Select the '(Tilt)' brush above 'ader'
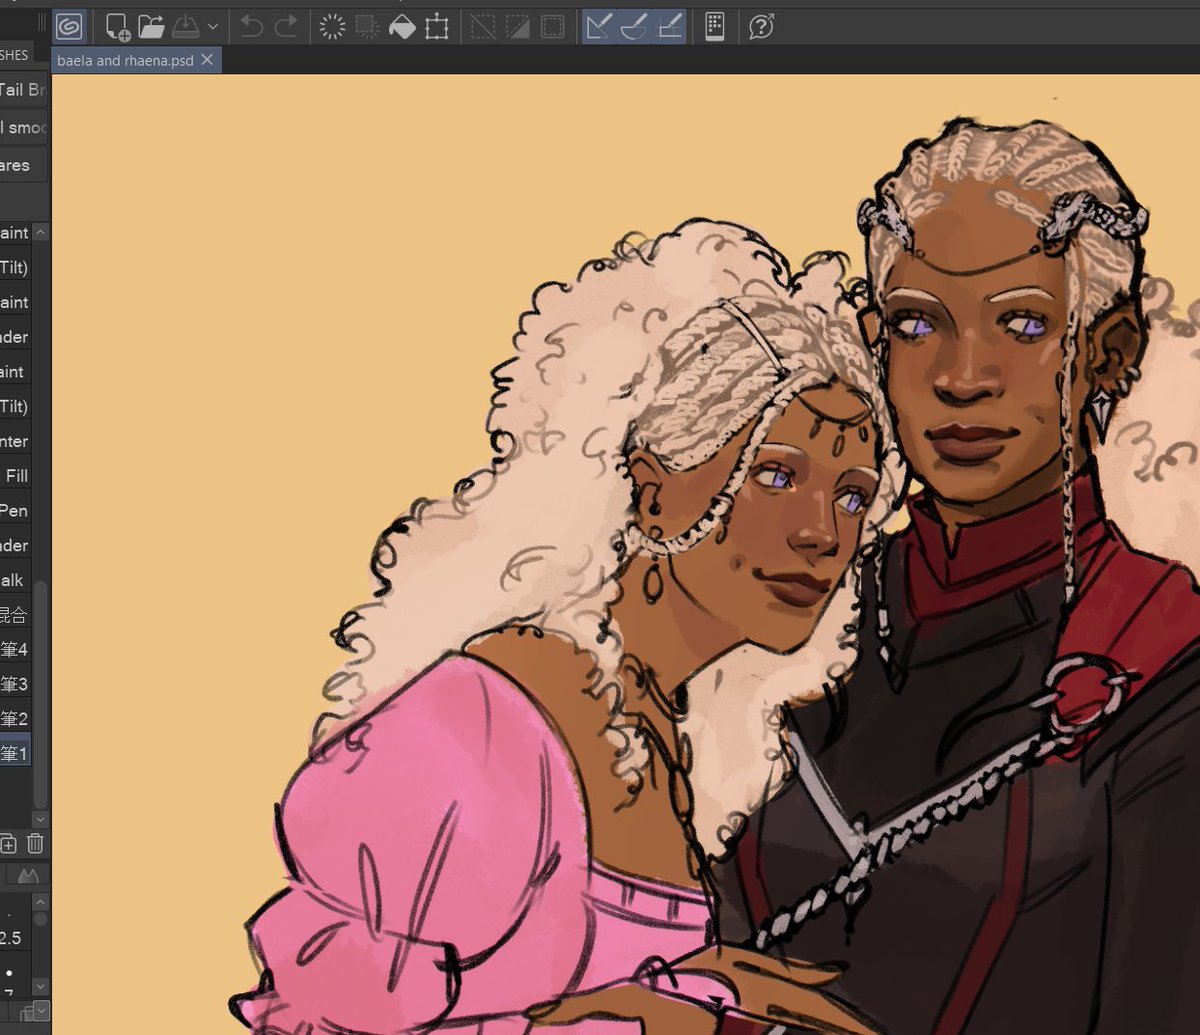Image resolution: width=1200 pixels, height=1035 pixels. 16,267
